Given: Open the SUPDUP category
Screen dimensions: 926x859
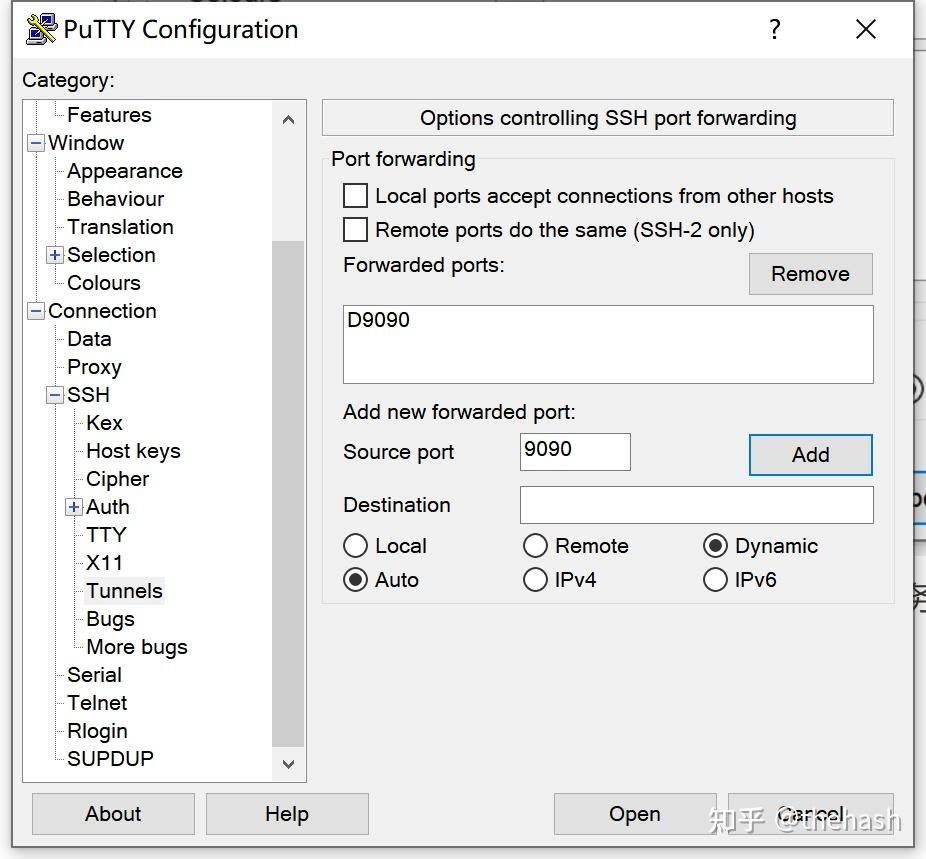Looking at the screenshot, I should coord(110,759).
